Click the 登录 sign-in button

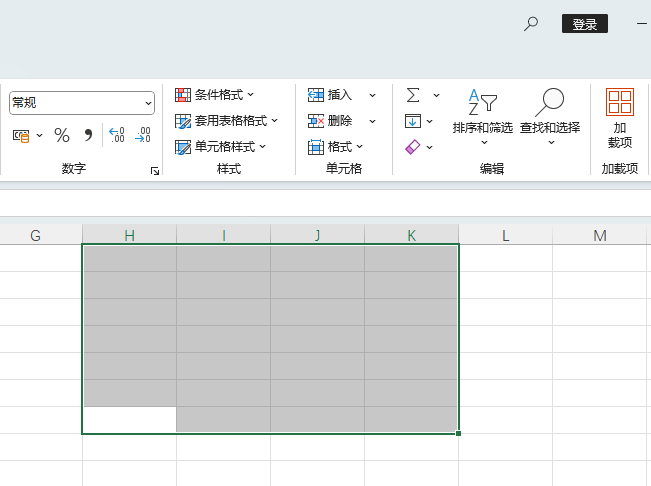[585, 24]
